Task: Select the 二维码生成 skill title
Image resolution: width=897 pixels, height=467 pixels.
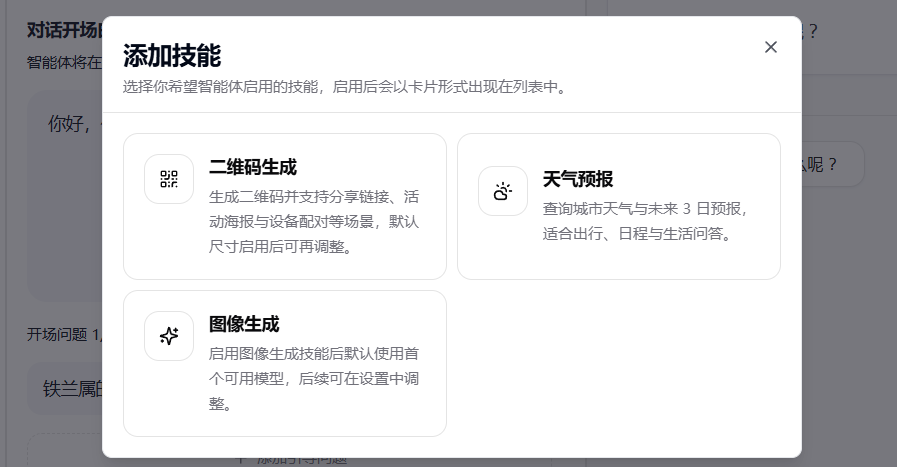Action: (x=253, y=167)
